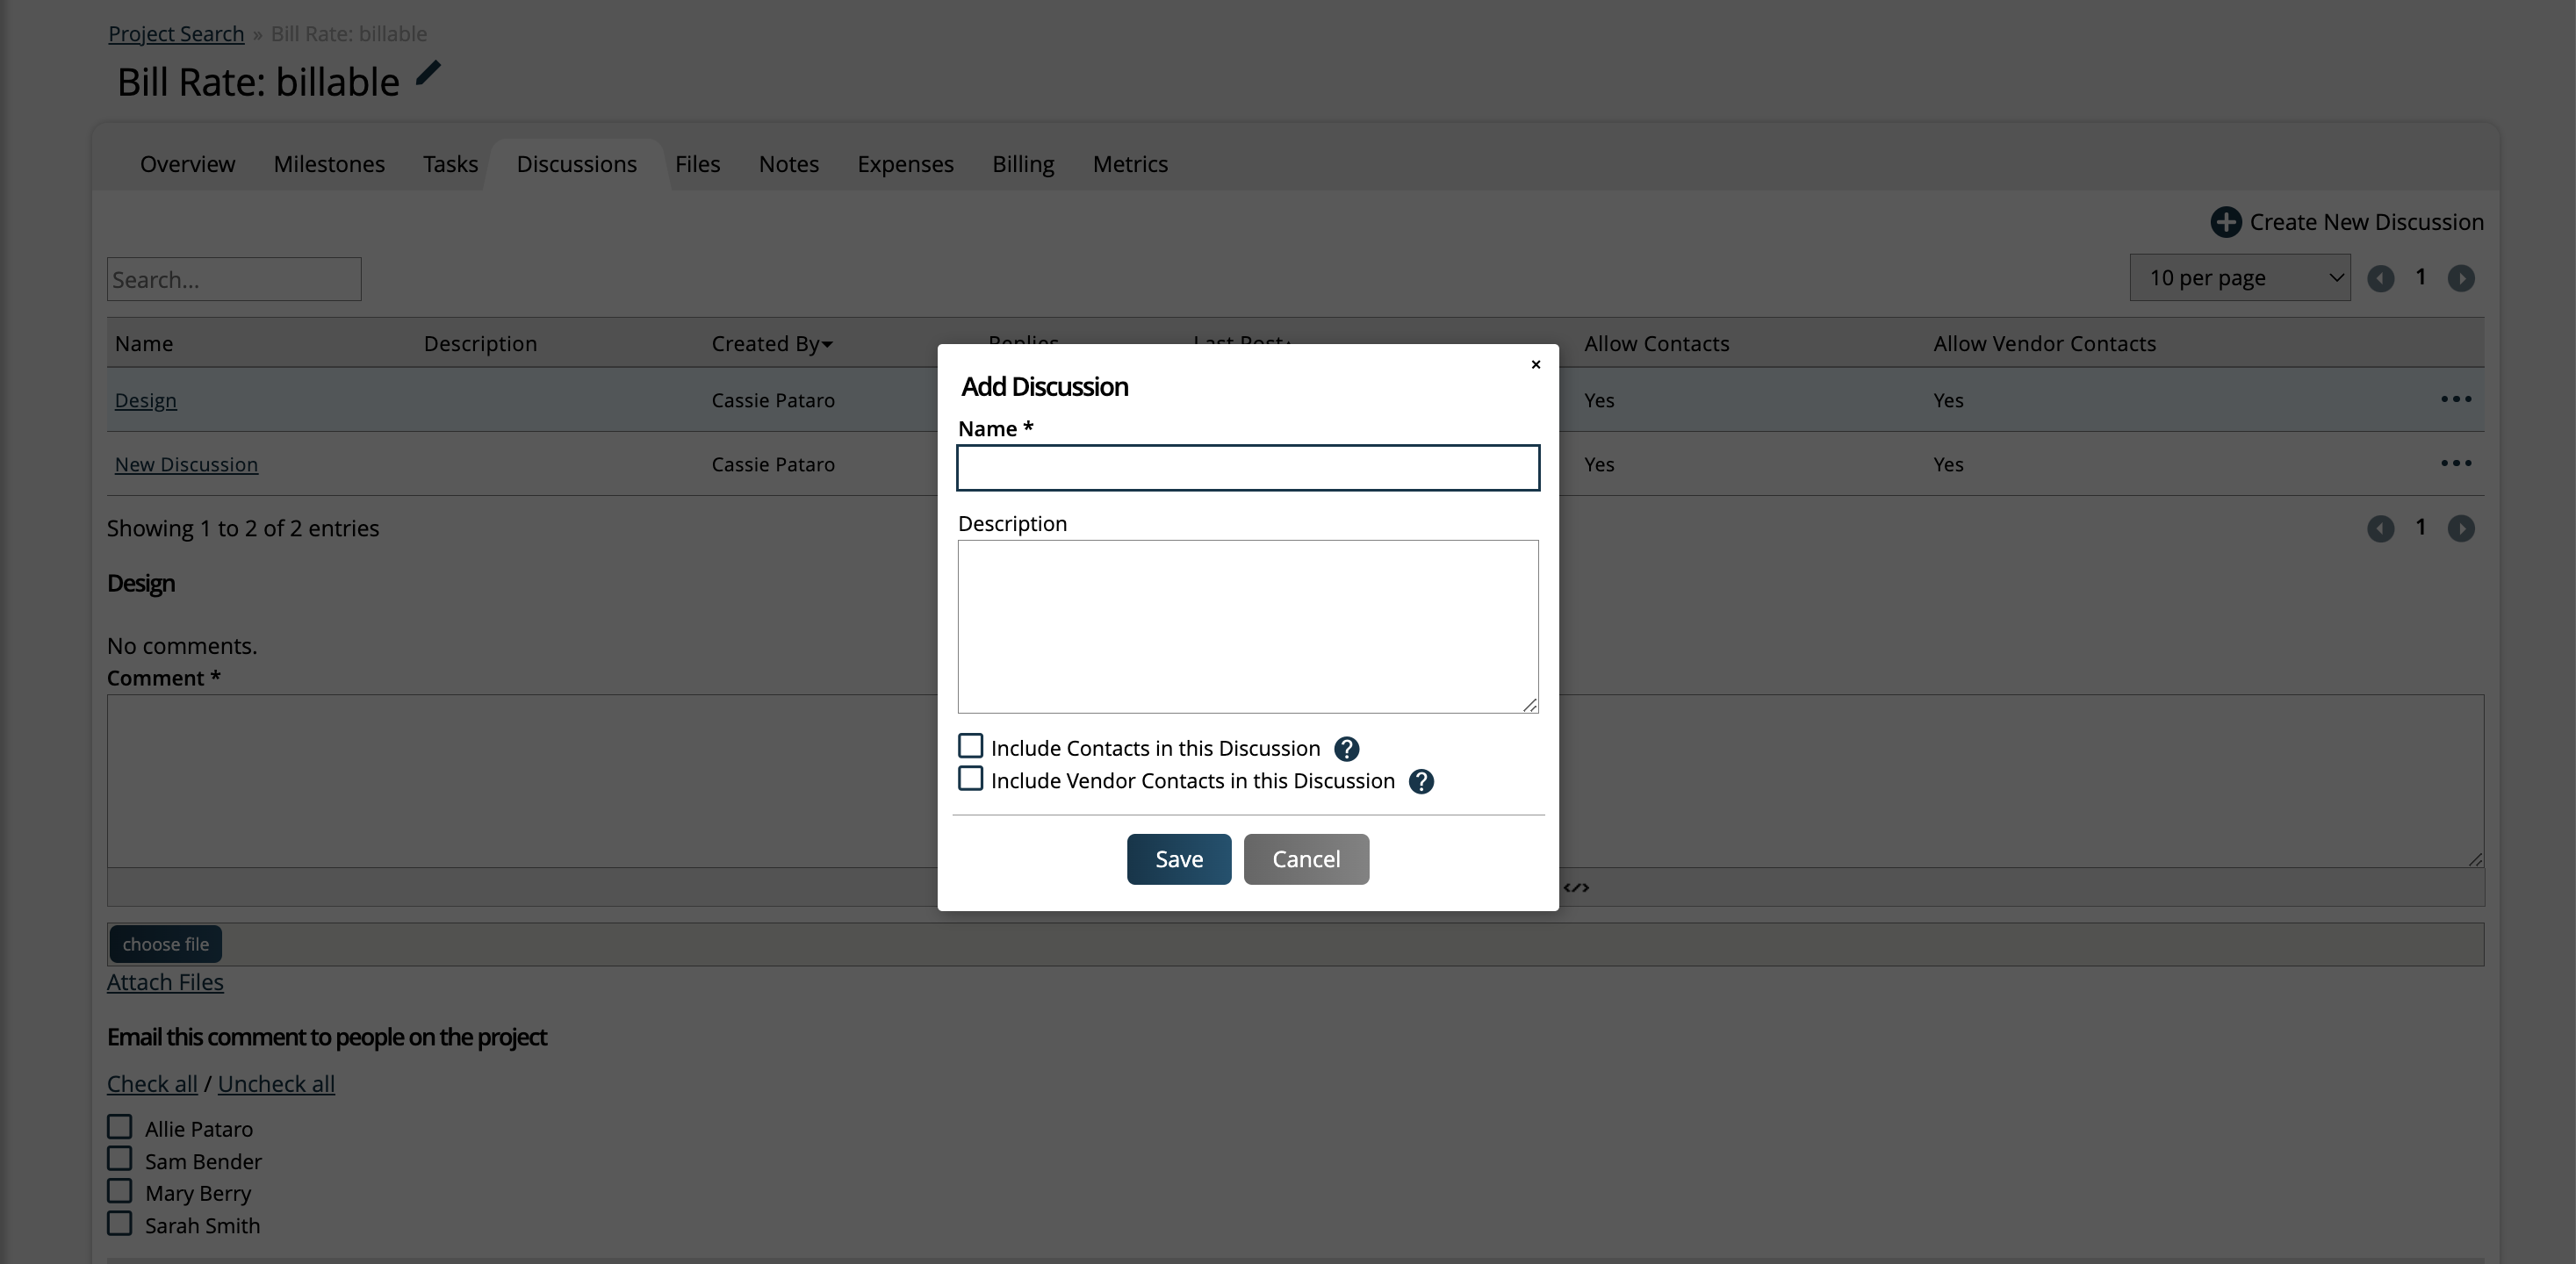
Task: Open the 10 per page dropdown
Action: pos(2240,278)
